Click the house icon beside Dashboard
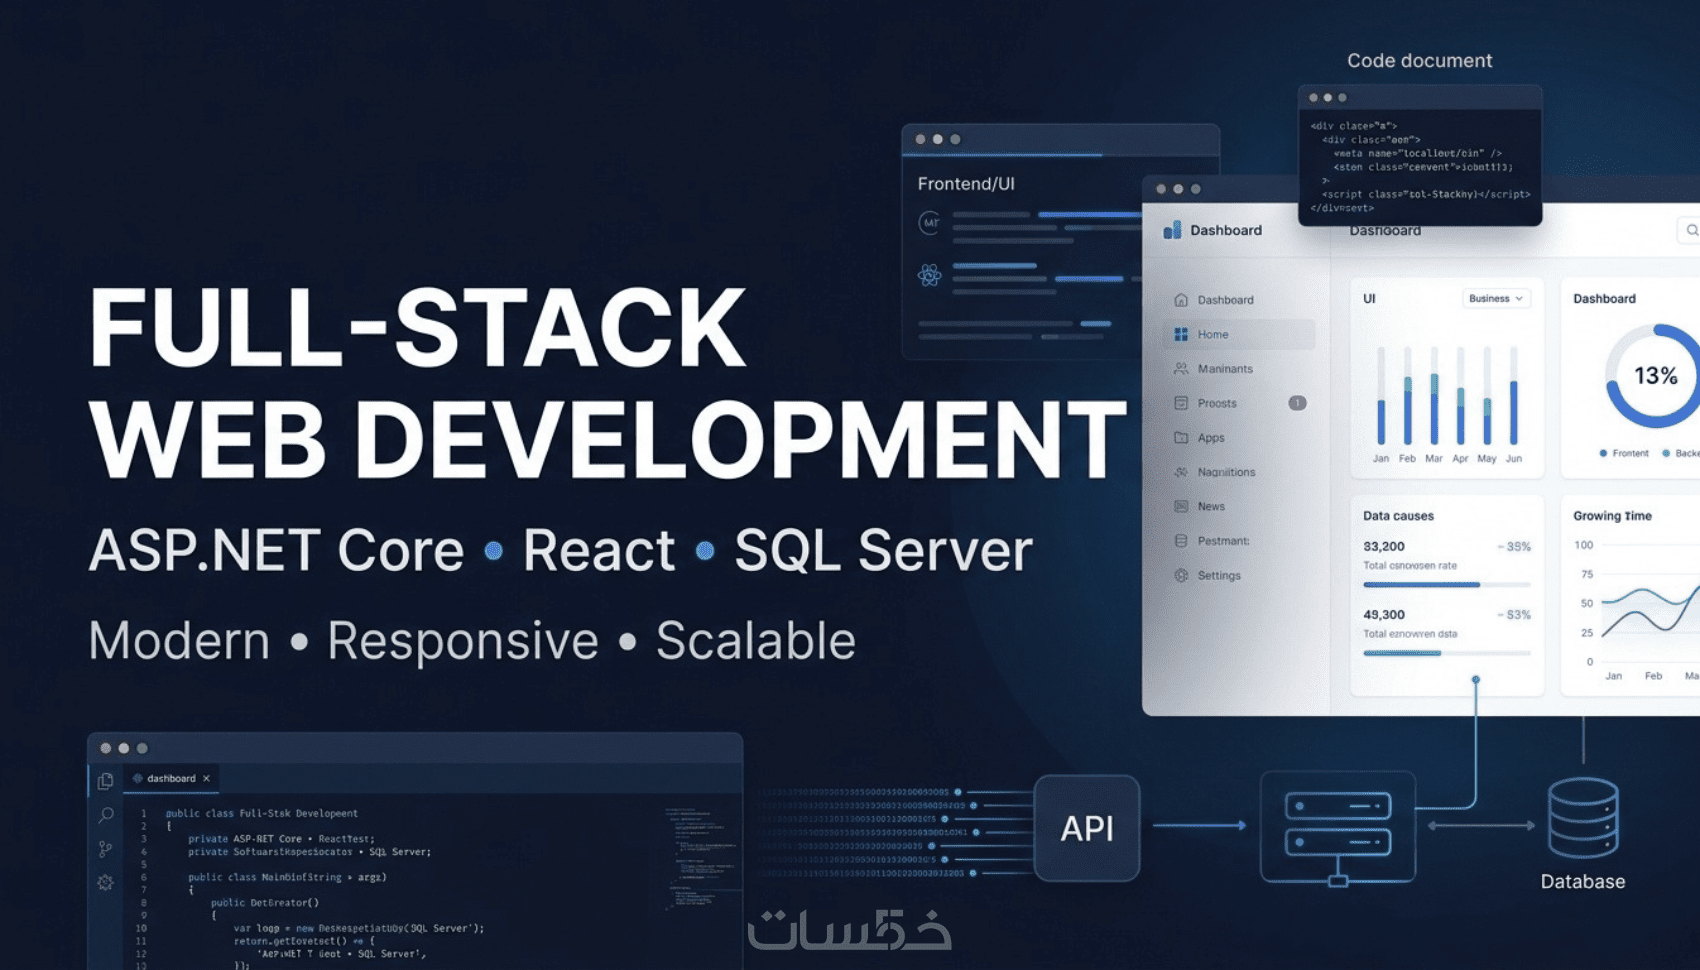The height and width of the screenshot is (970, 1700). click(1181, 300)
